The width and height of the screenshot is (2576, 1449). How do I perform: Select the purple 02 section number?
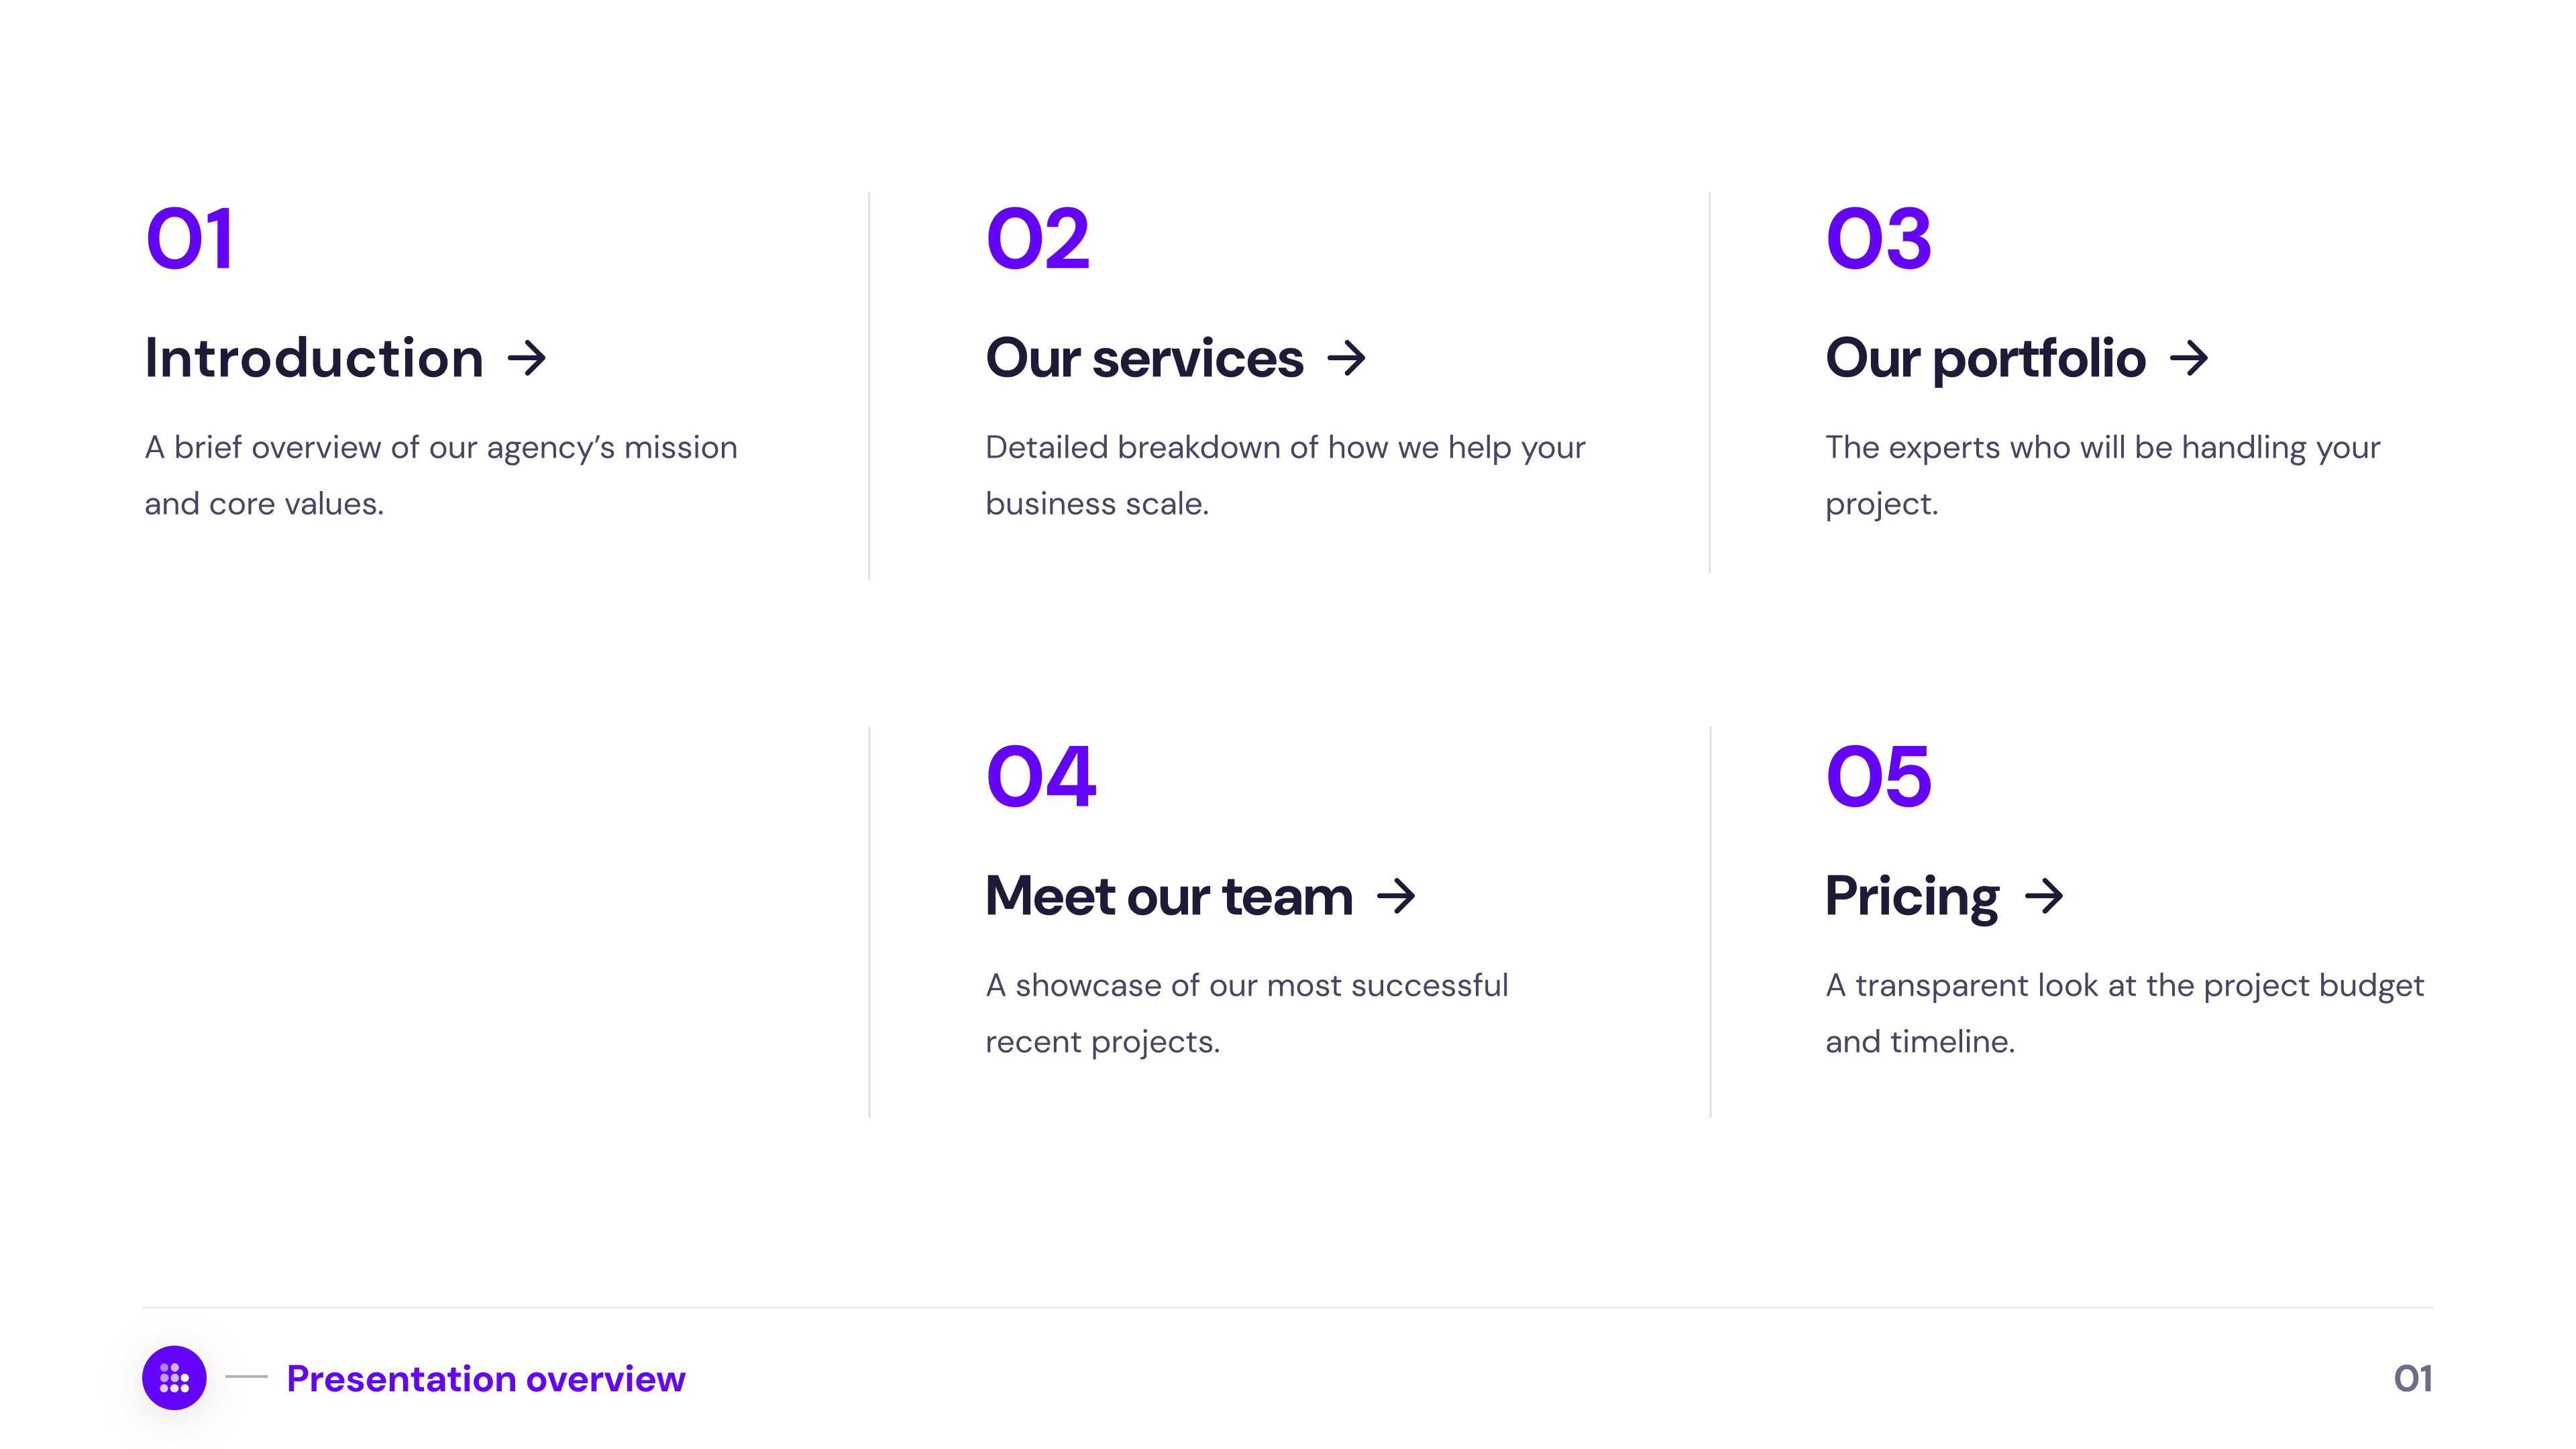(1037, 239)
